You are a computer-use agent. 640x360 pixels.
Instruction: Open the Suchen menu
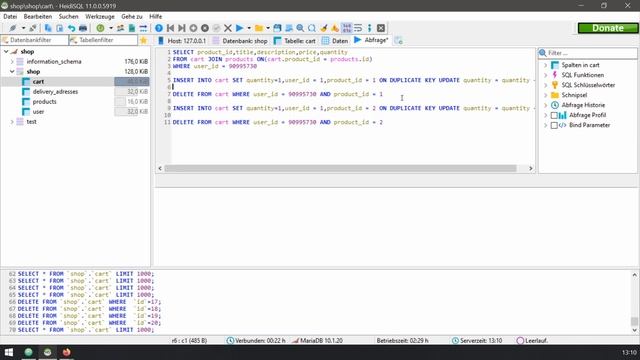[x=68, y=16]
